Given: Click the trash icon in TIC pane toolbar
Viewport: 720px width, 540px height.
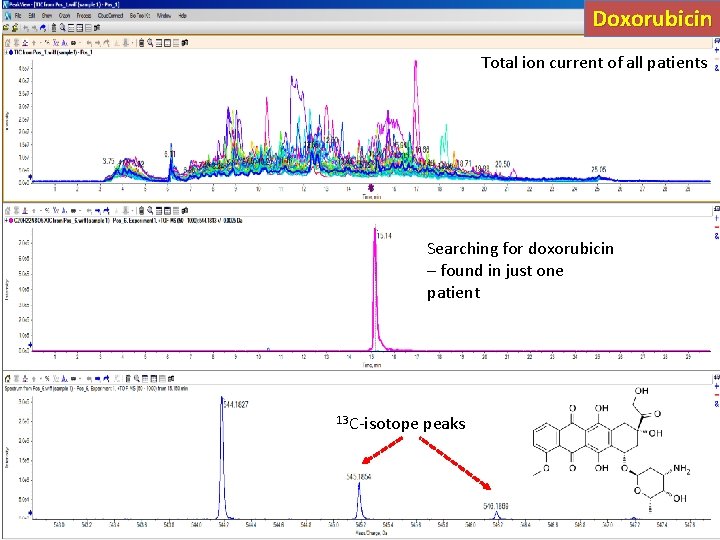Looking at the screenshot, I should tap(141, 43).
